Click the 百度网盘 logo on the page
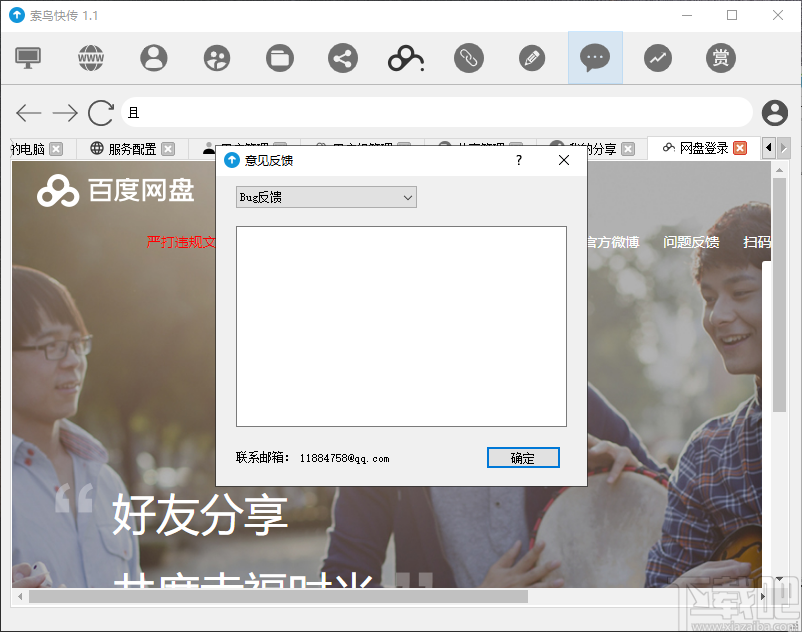Viewport: 802px width, 632px height. (x=116, y=190)
